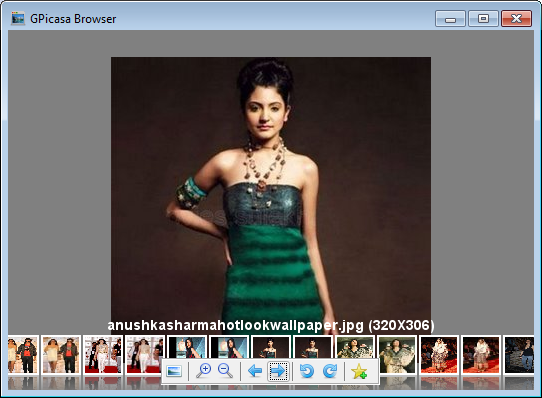This screenshot has width=542, height=398.
Task: Select the second thumbnail of couple in cream dress
Action: pyautogui.click(x=61, y=355)
